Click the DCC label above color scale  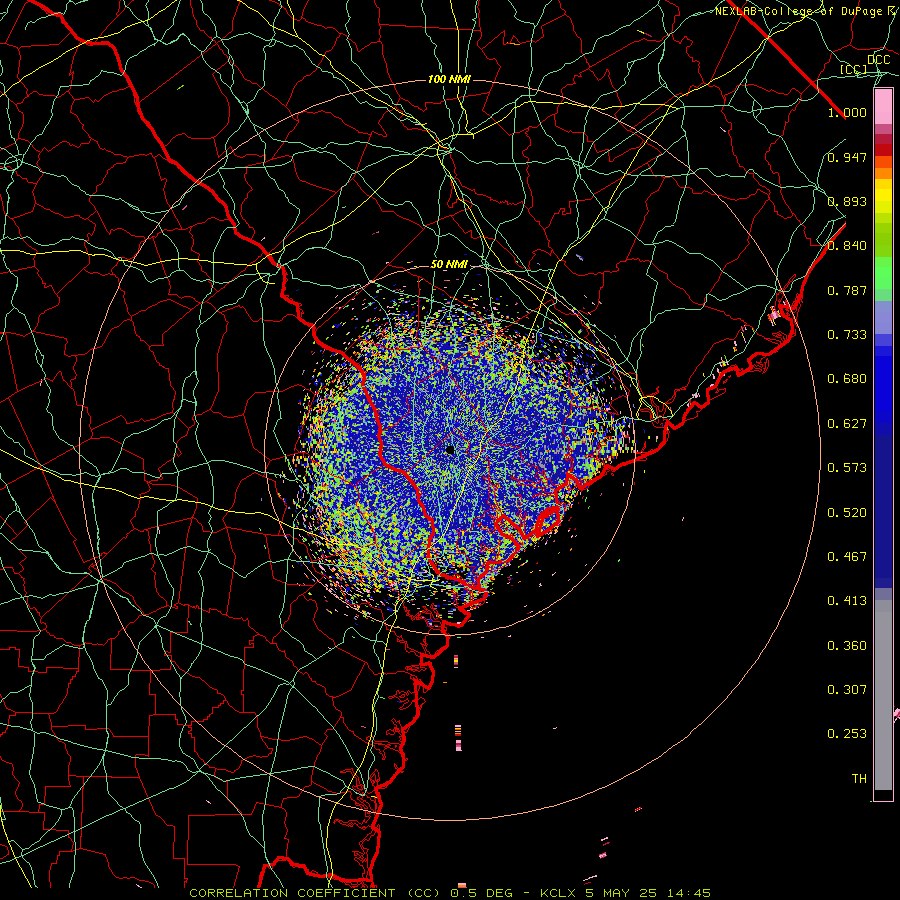878,60
